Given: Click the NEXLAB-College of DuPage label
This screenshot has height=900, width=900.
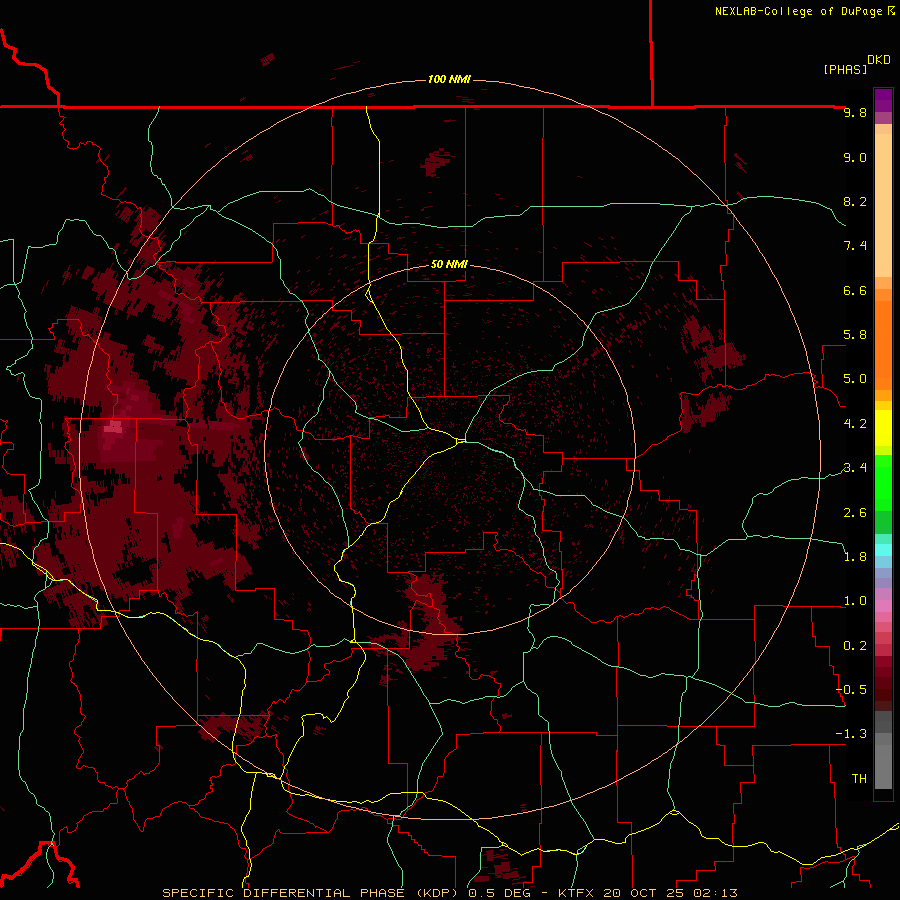Looking at the screenshot, I should pyautogui.click(x=799, y=11).
